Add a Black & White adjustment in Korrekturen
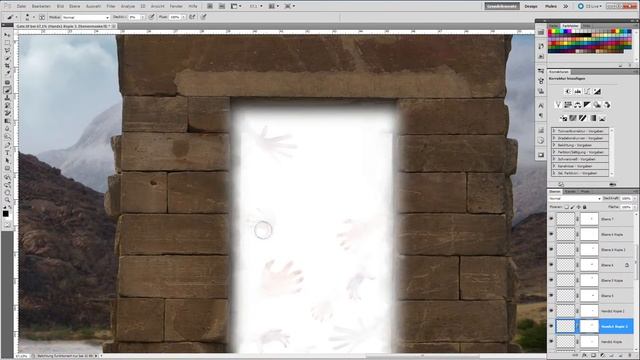Screen dimensions: 640x360 [587, 105]
